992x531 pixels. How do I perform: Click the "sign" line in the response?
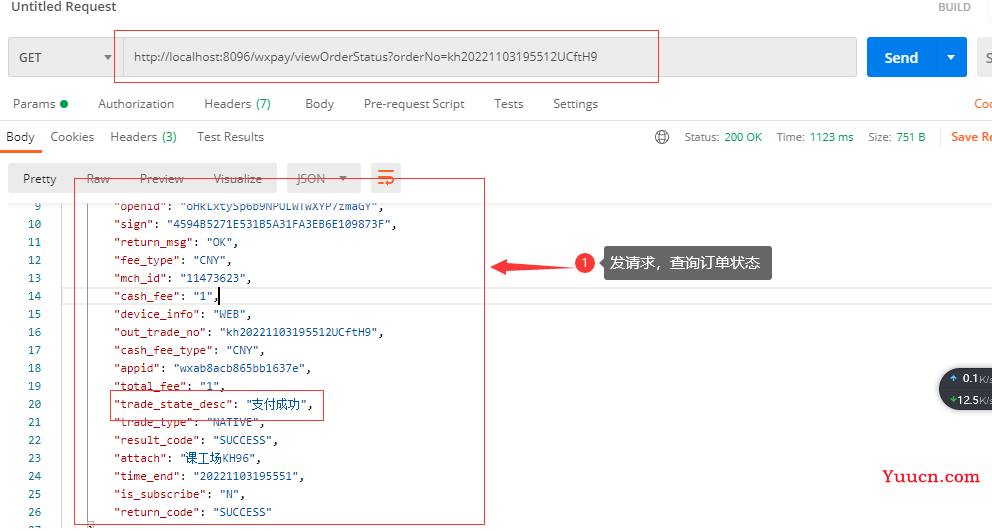[x=255, y=224]
